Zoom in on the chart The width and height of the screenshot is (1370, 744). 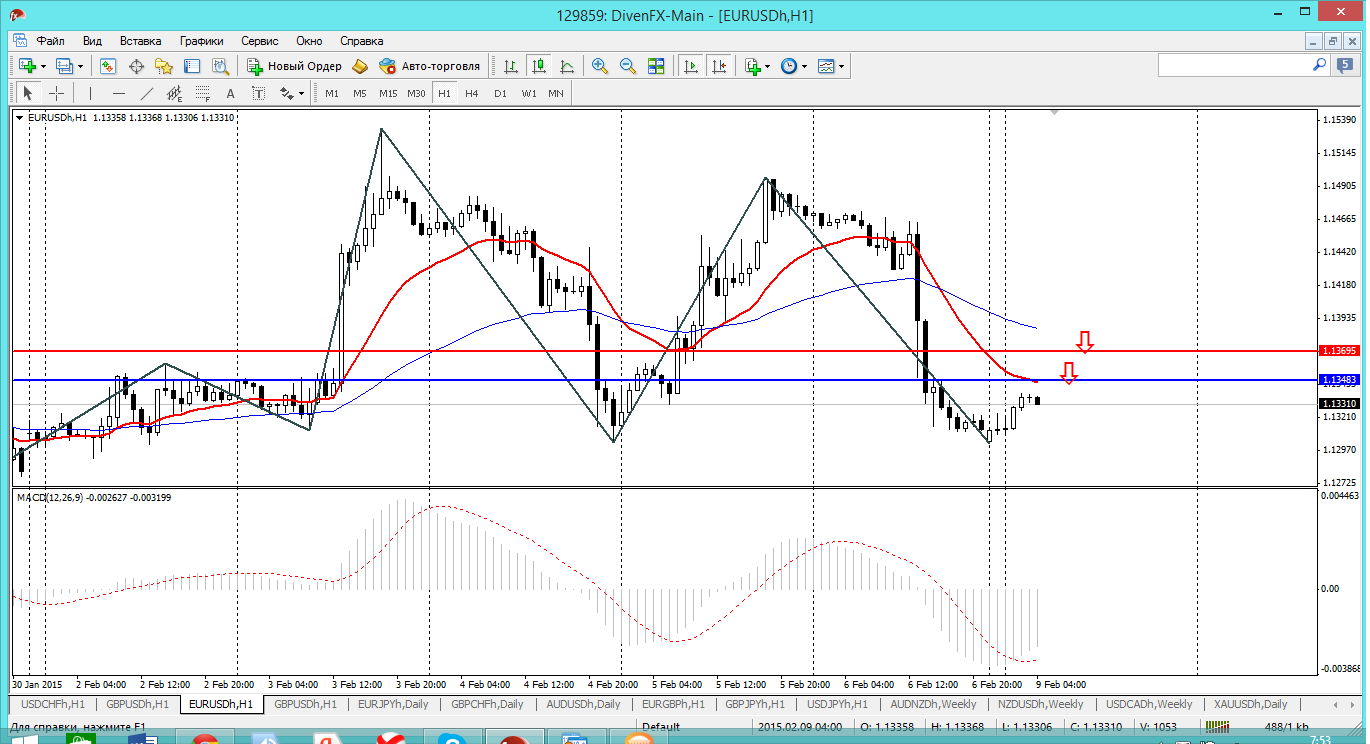coord(600,66)
